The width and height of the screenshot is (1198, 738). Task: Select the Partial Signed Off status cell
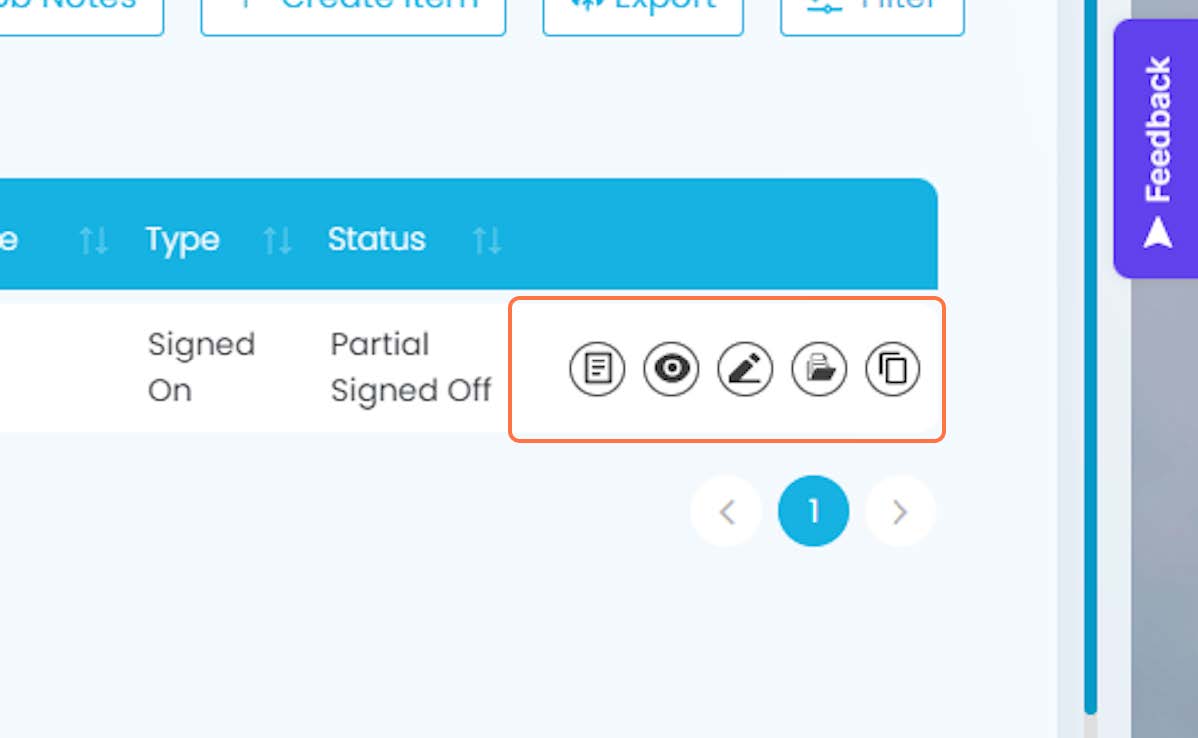tap(410, 367)
